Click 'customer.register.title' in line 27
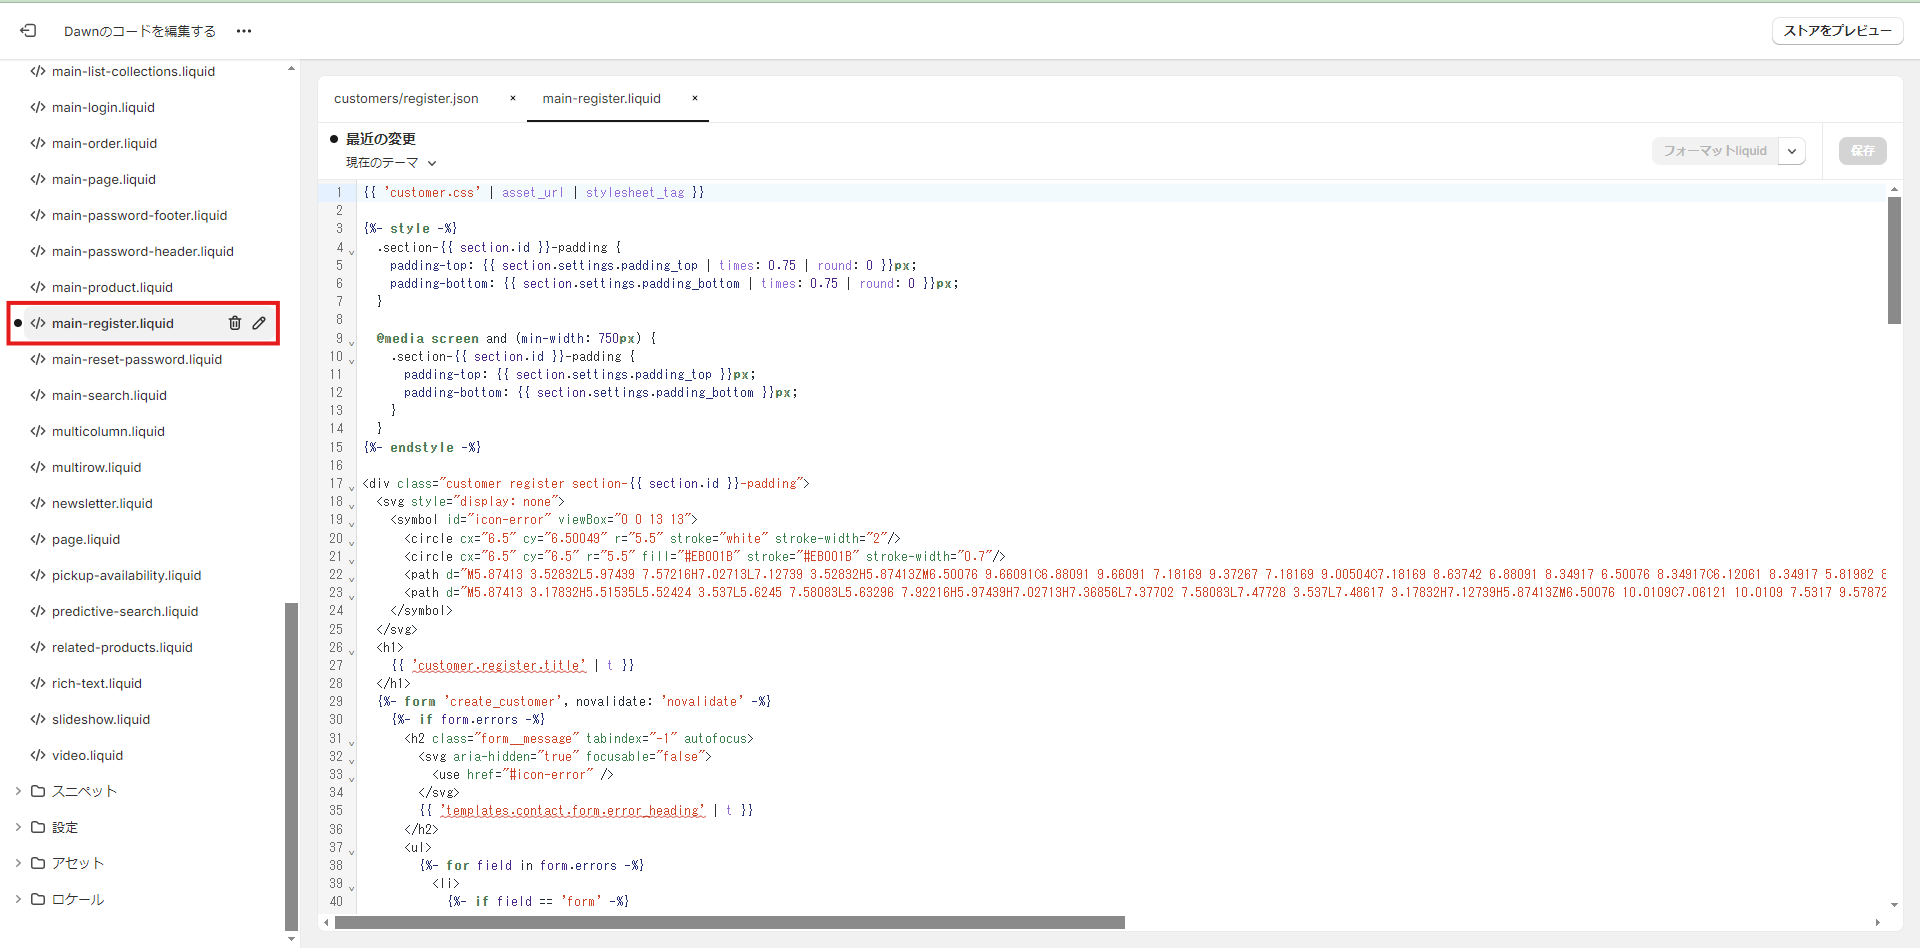 point(499,665)
